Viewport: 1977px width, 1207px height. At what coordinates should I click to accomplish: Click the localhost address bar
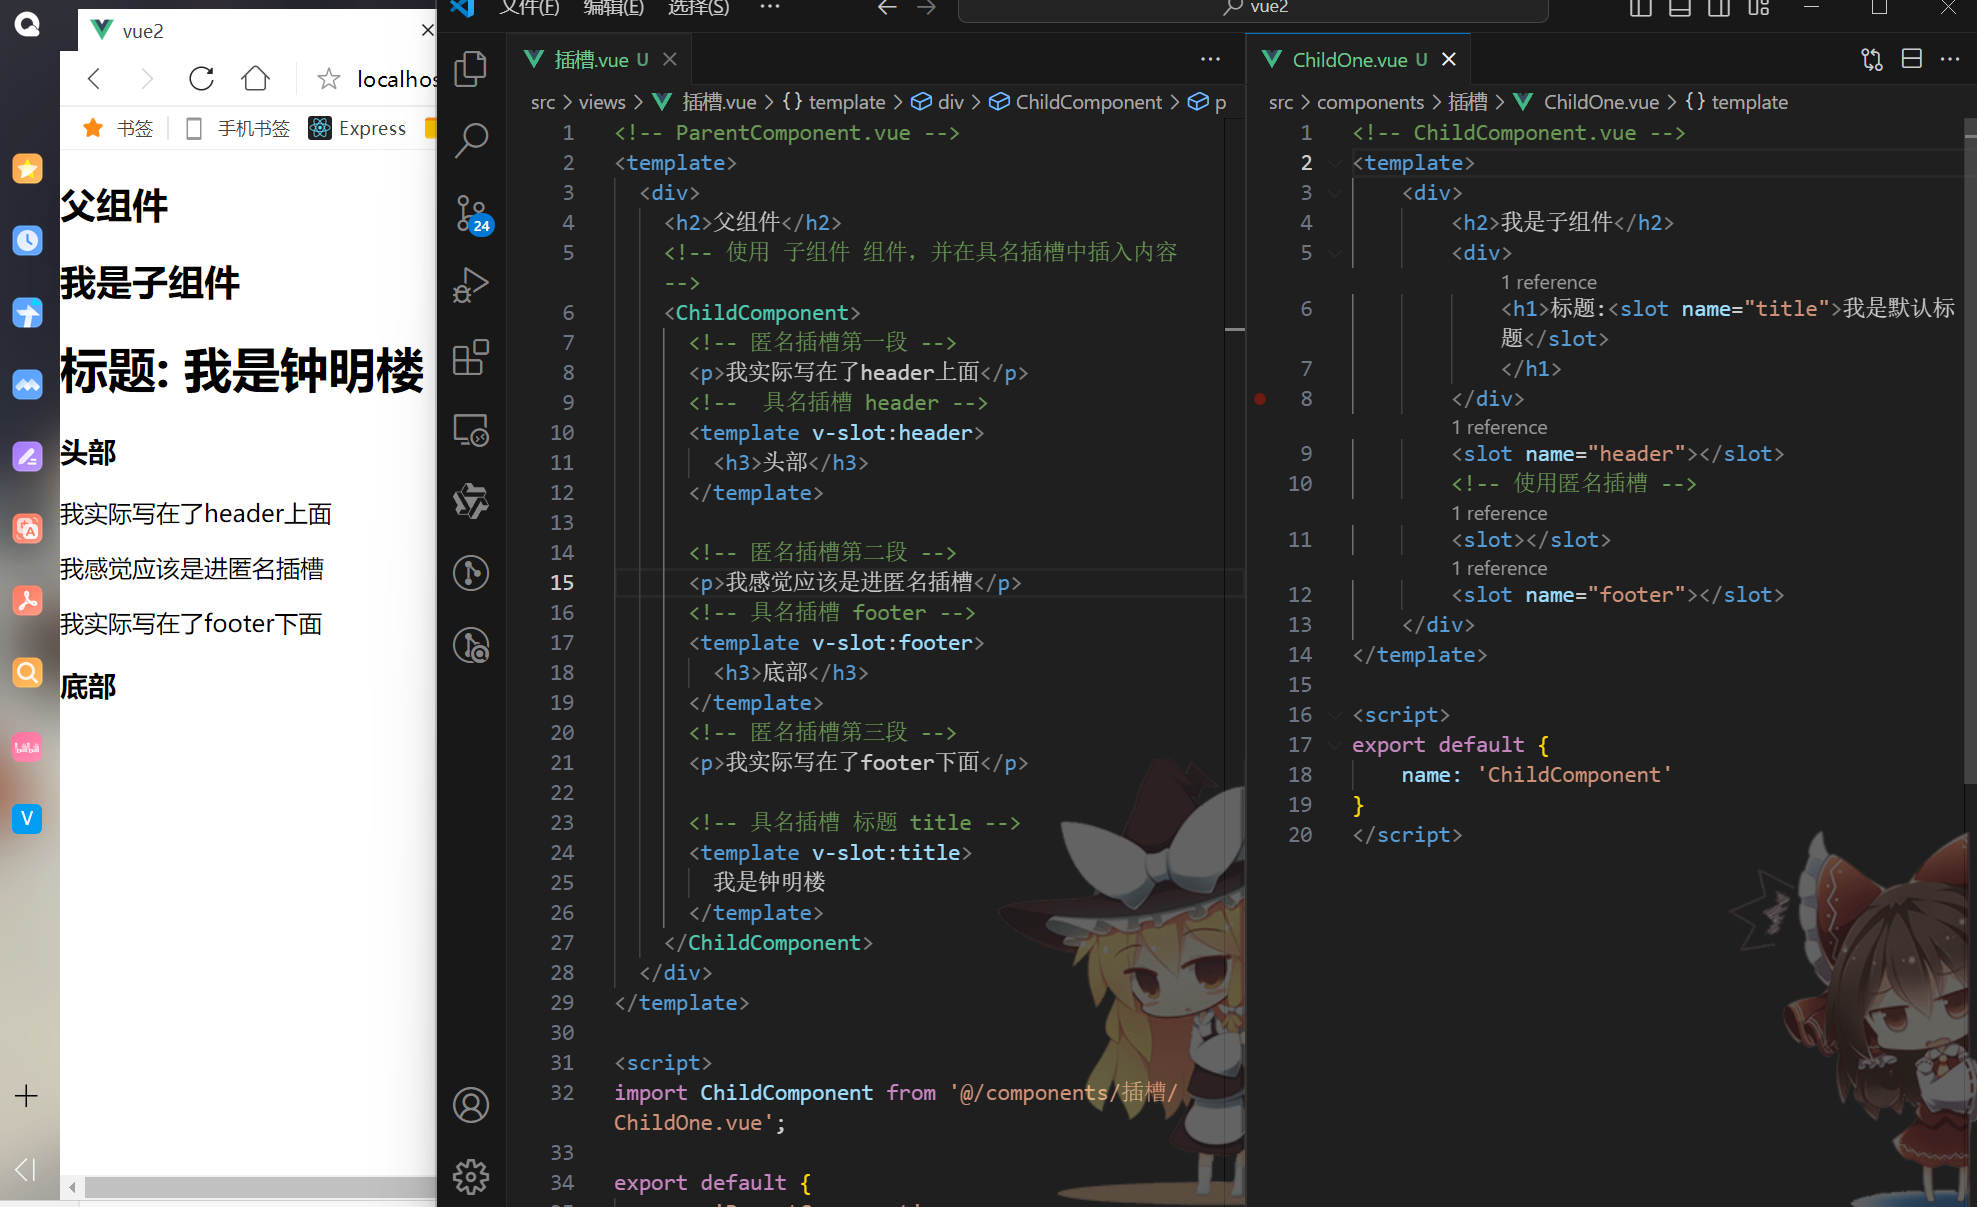[396, 79]
